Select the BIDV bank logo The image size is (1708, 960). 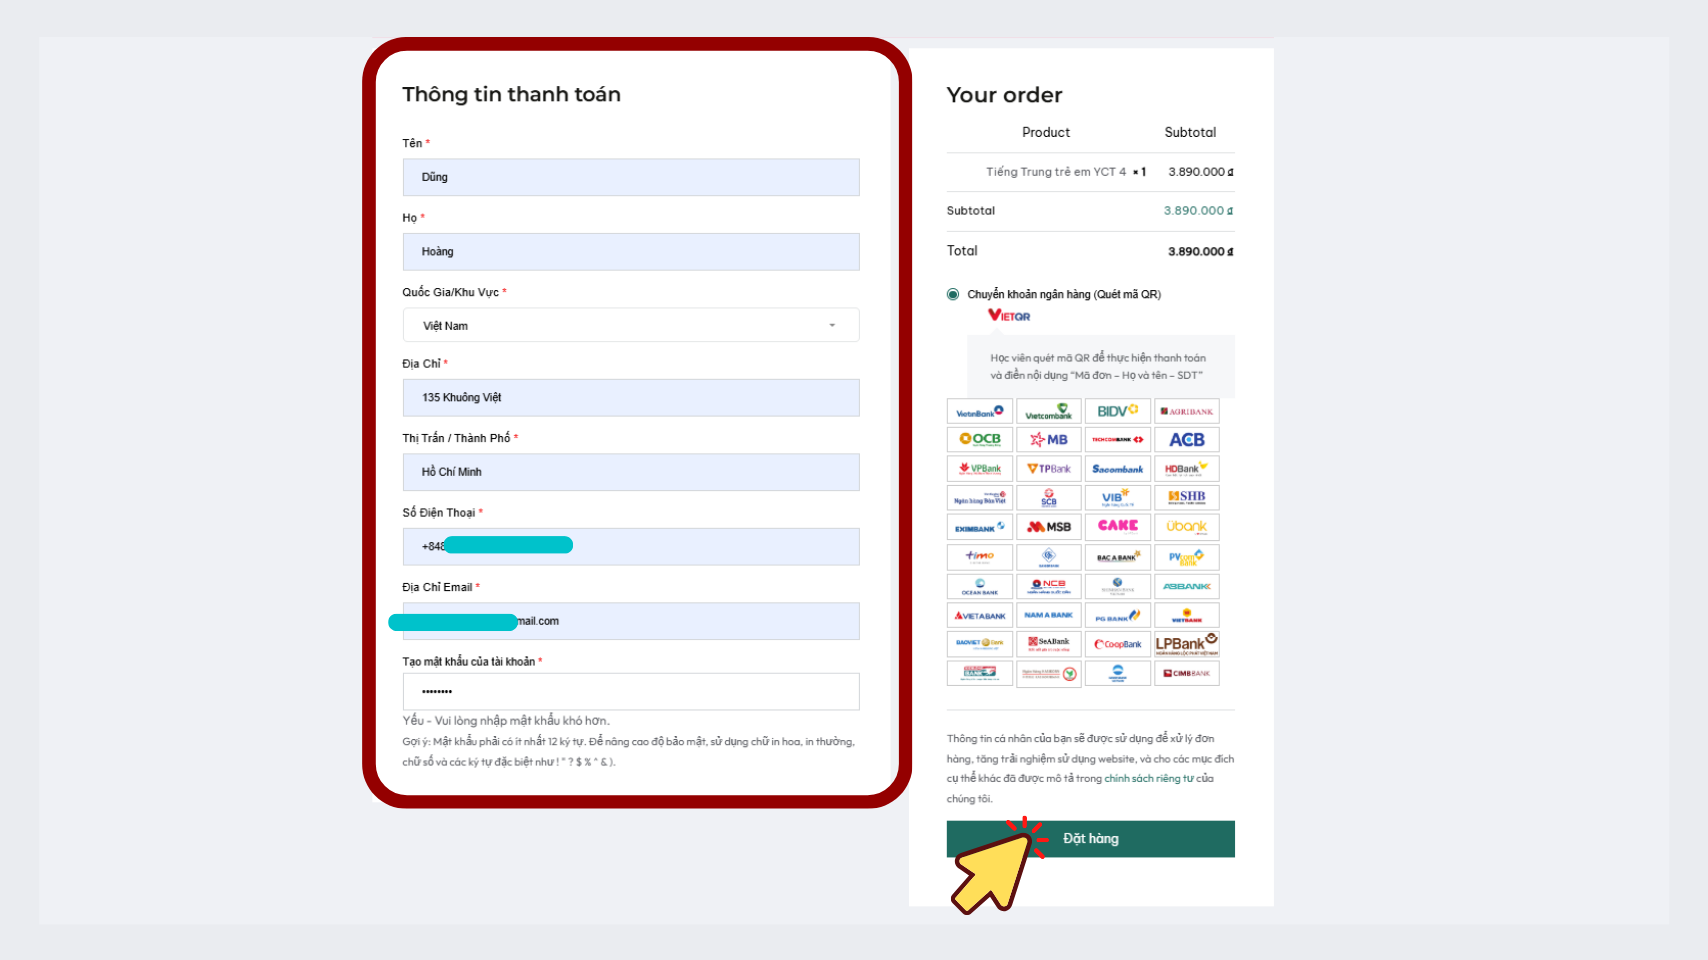pyautogui.click(x=1117, y=412)
